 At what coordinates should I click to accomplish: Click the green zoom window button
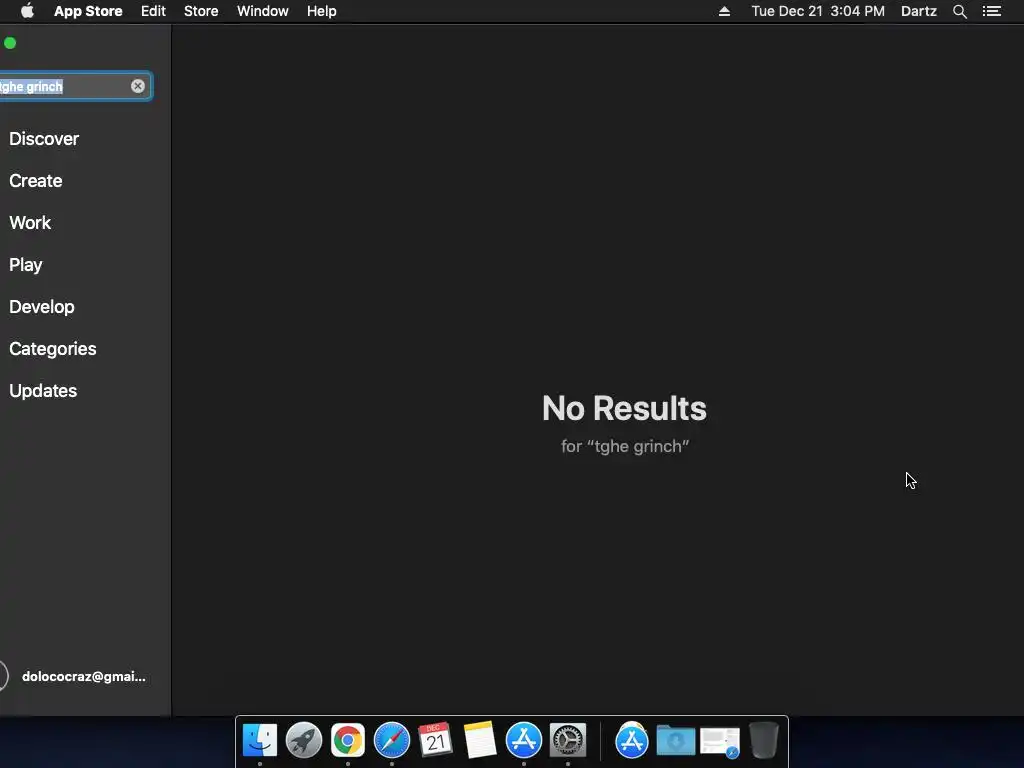[x=10, y=43]
